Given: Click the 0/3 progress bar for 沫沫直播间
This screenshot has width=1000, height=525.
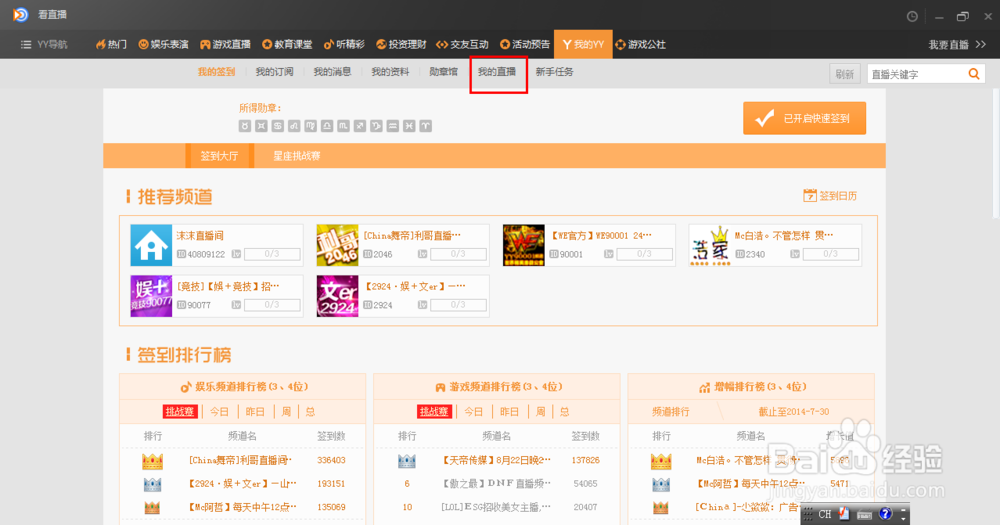Looking at the screenshot, I should (272, 254).
